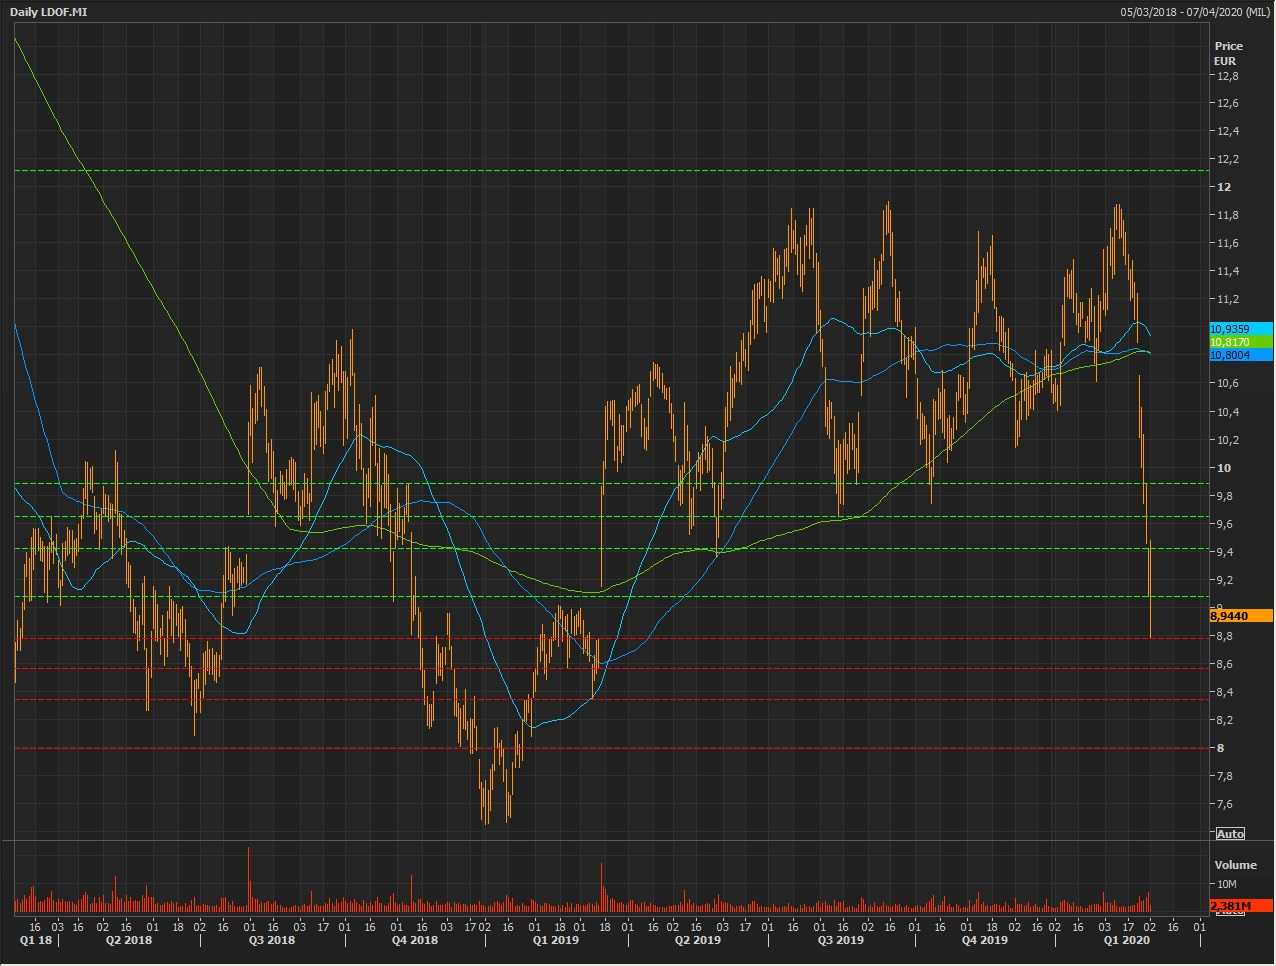Click the bold 12 price axis label
Screen dimensions: 1276x966
coord(1224,187)
